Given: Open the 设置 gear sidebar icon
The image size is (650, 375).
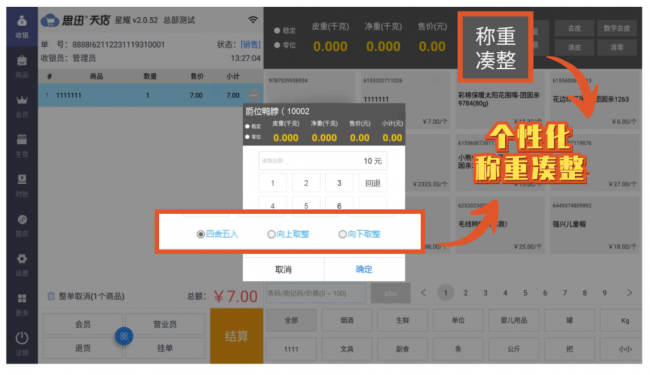Looking at the screenshot, I should pos(22,264).
